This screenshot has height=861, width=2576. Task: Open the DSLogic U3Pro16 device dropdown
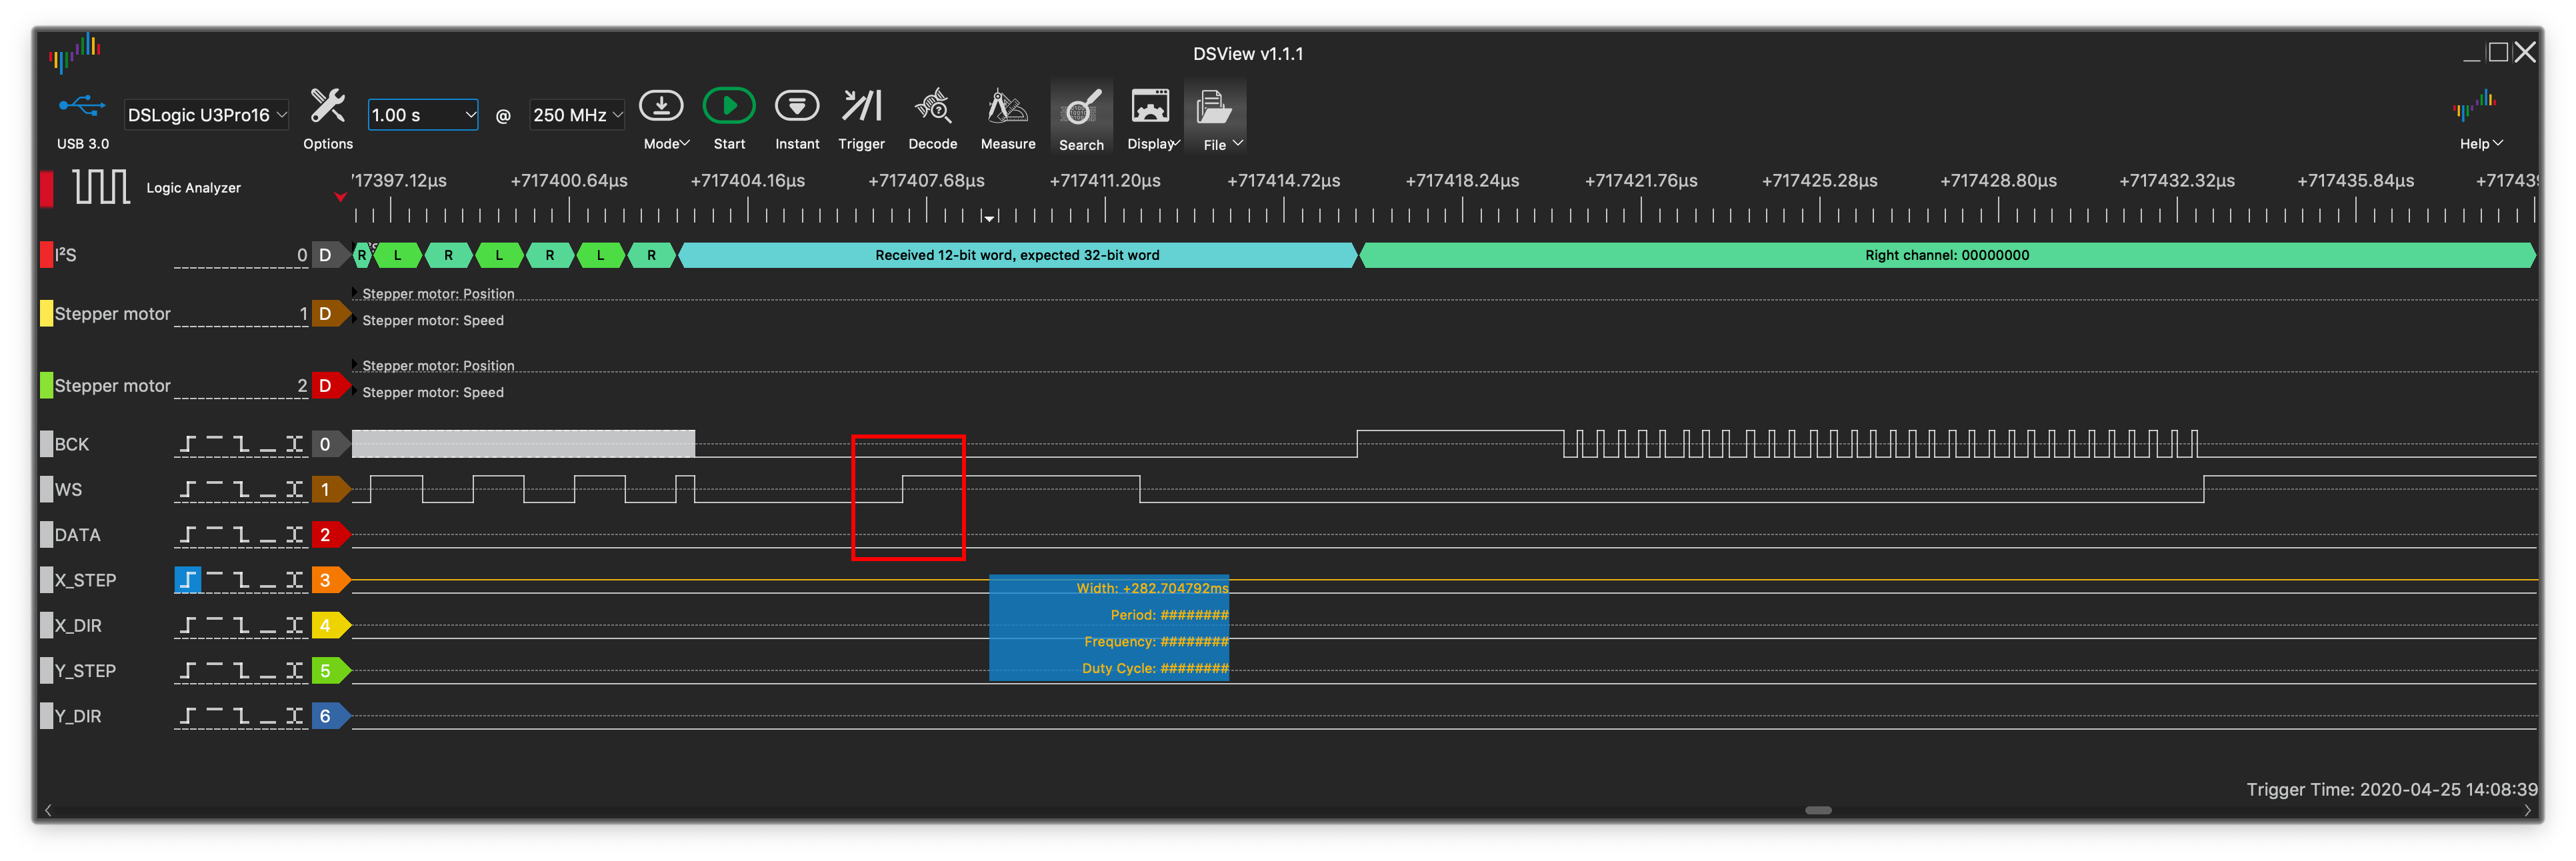[206, 115]
